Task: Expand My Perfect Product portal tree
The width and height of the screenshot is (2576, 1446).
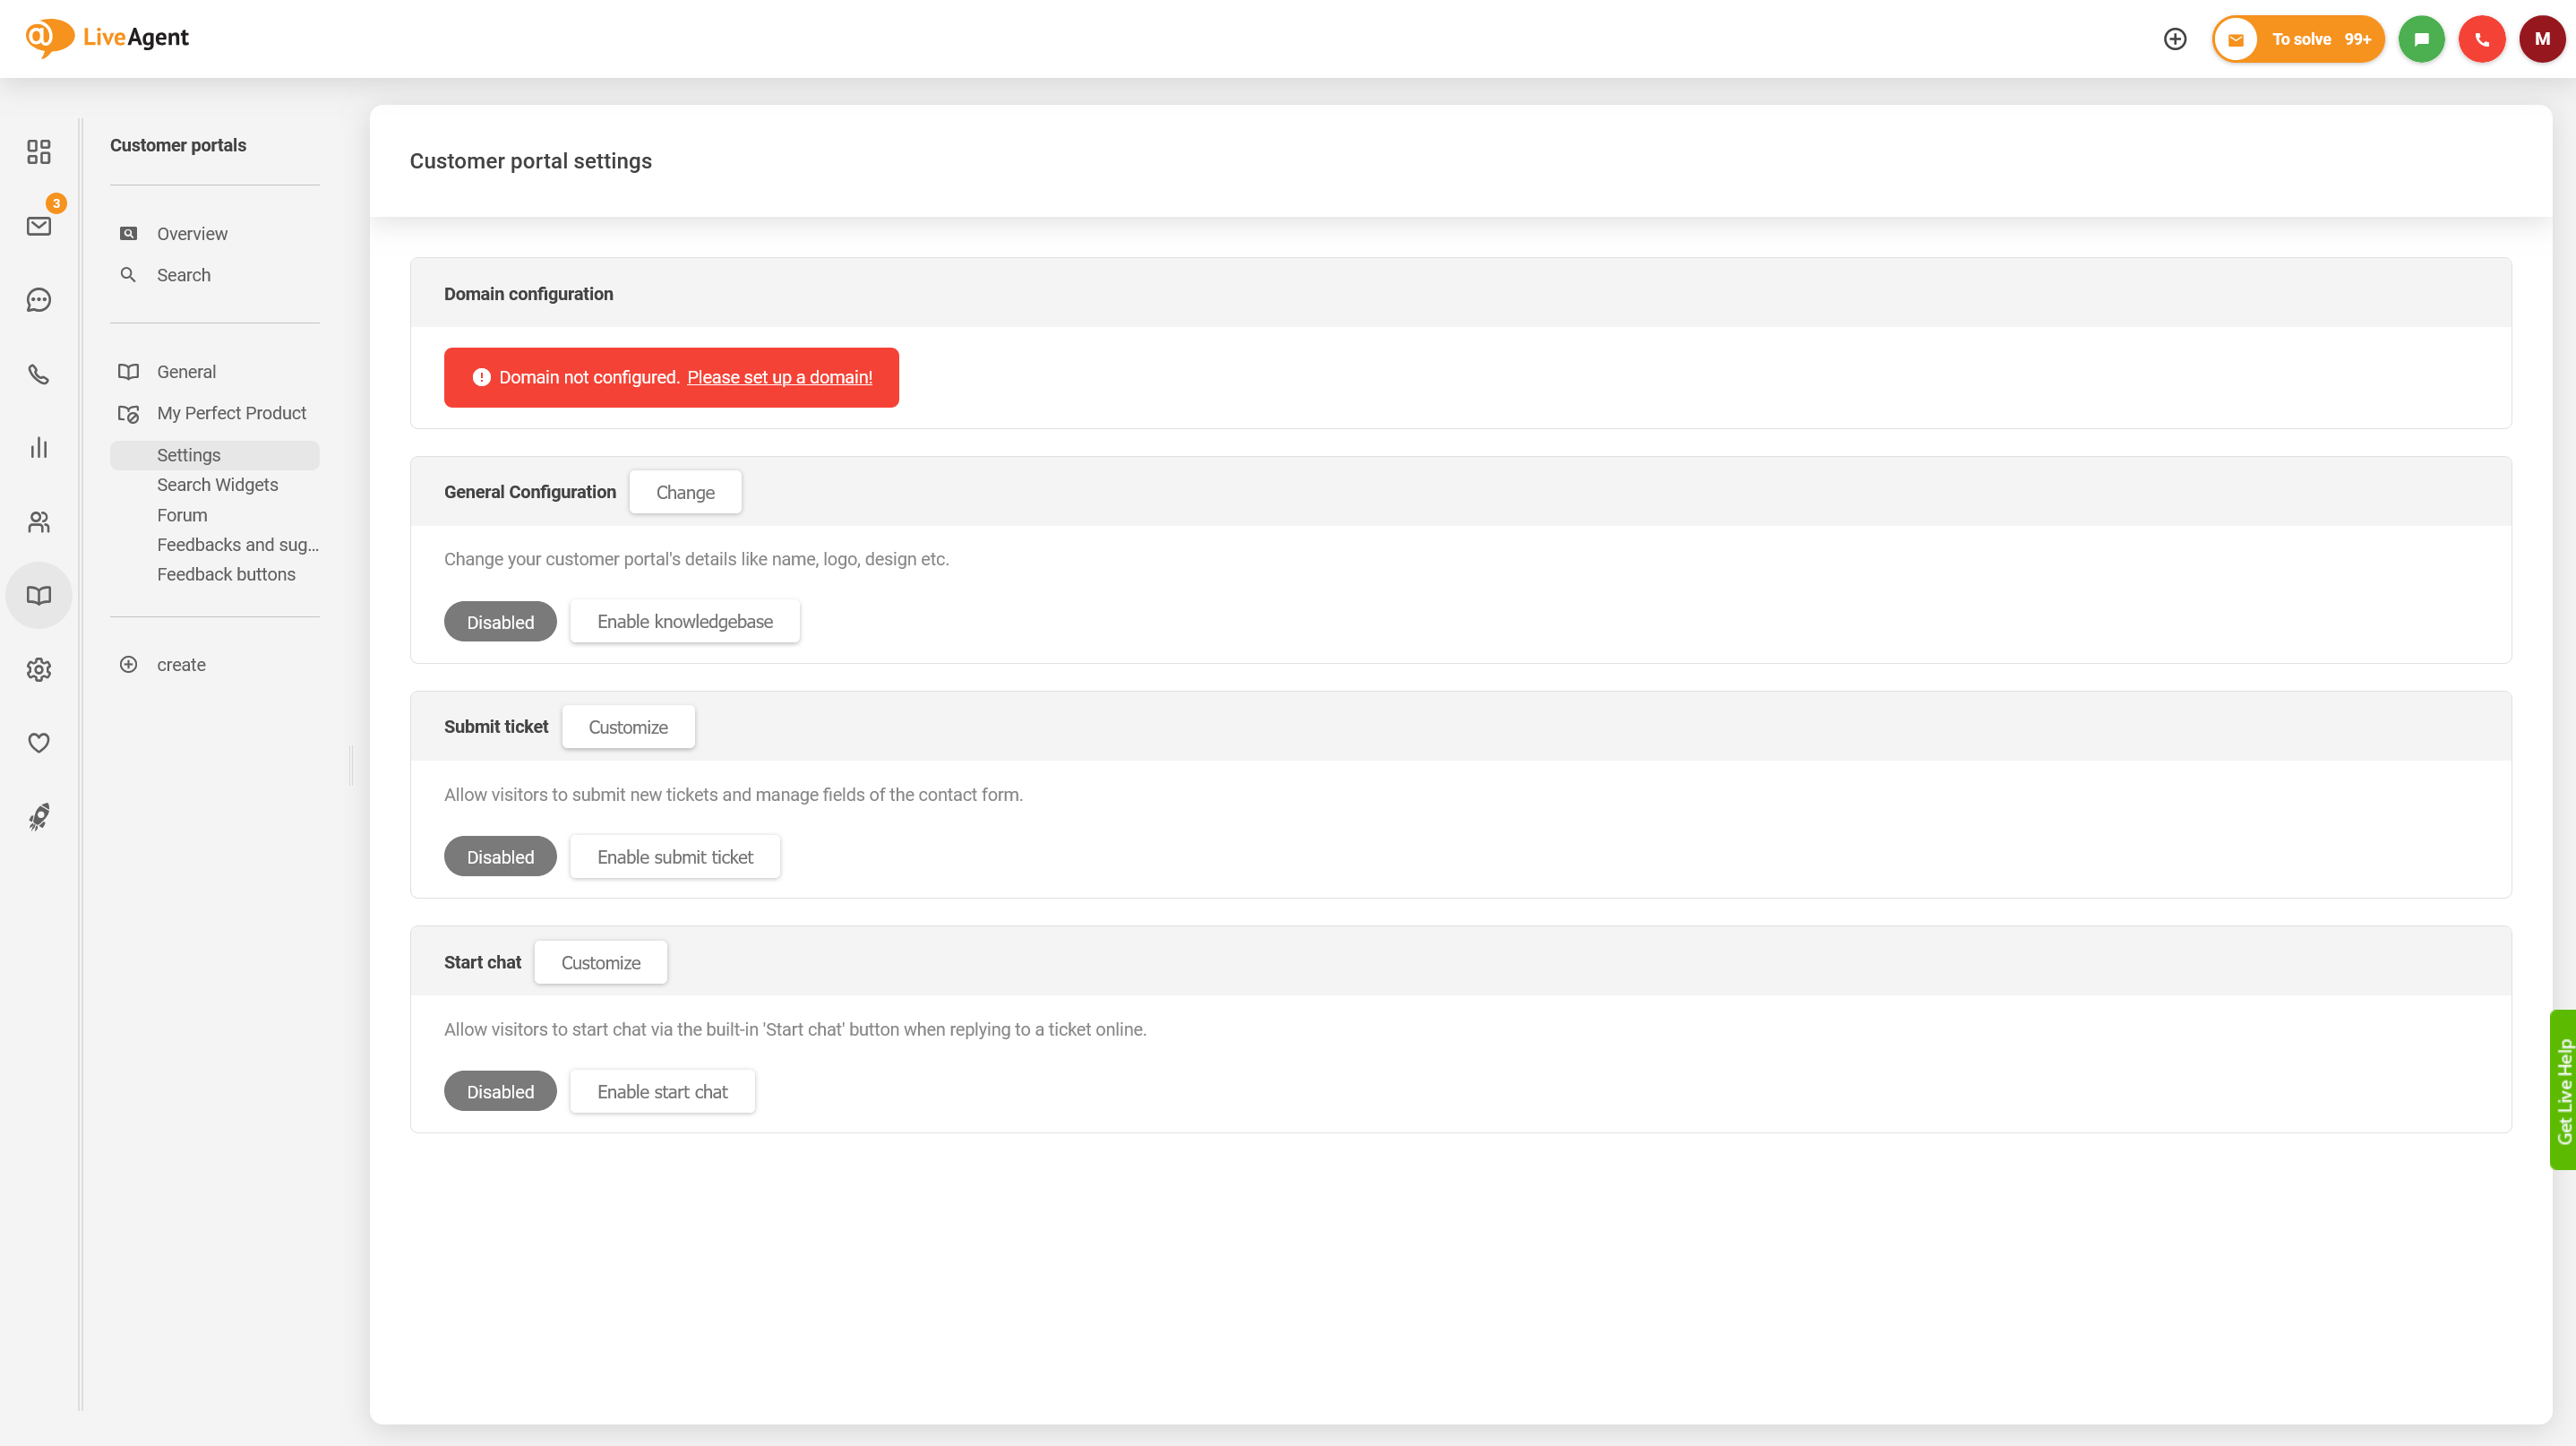Action: [230, 413]
